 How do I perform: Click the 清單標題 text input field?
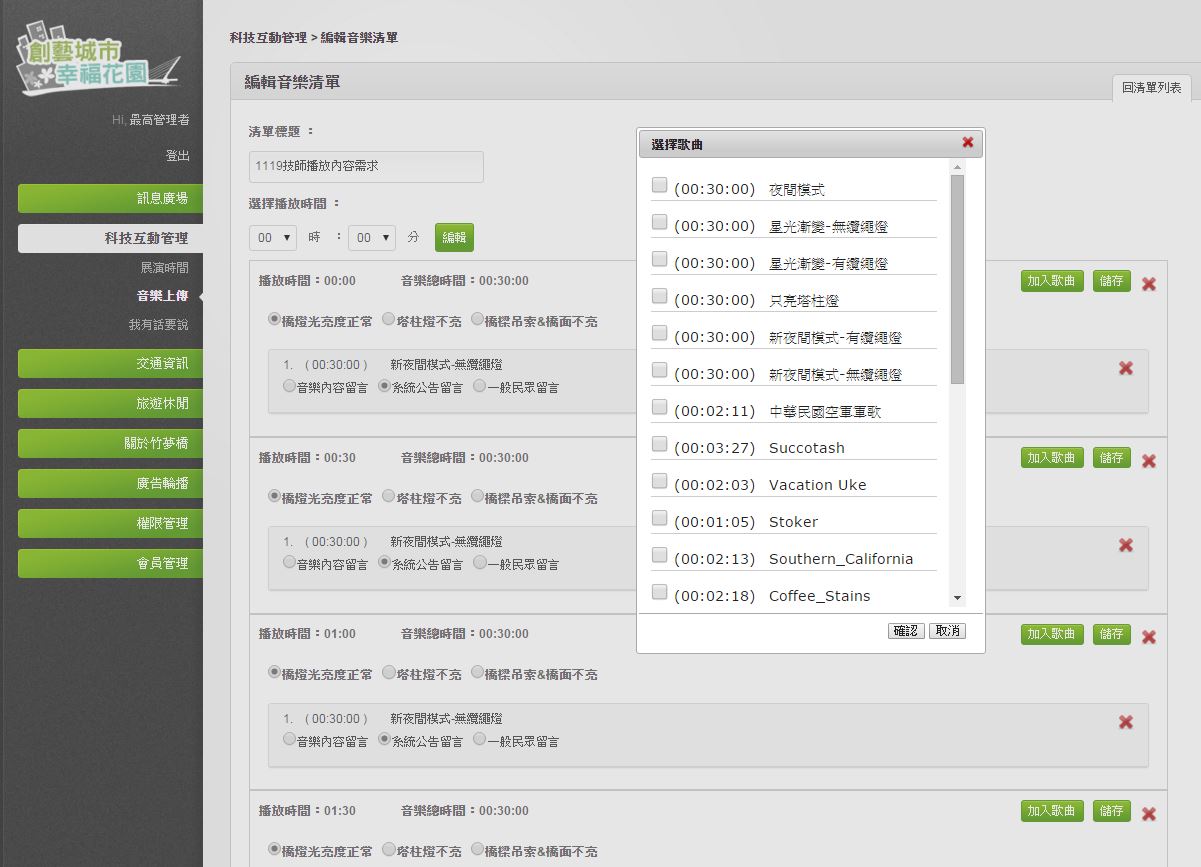[366, 167]
